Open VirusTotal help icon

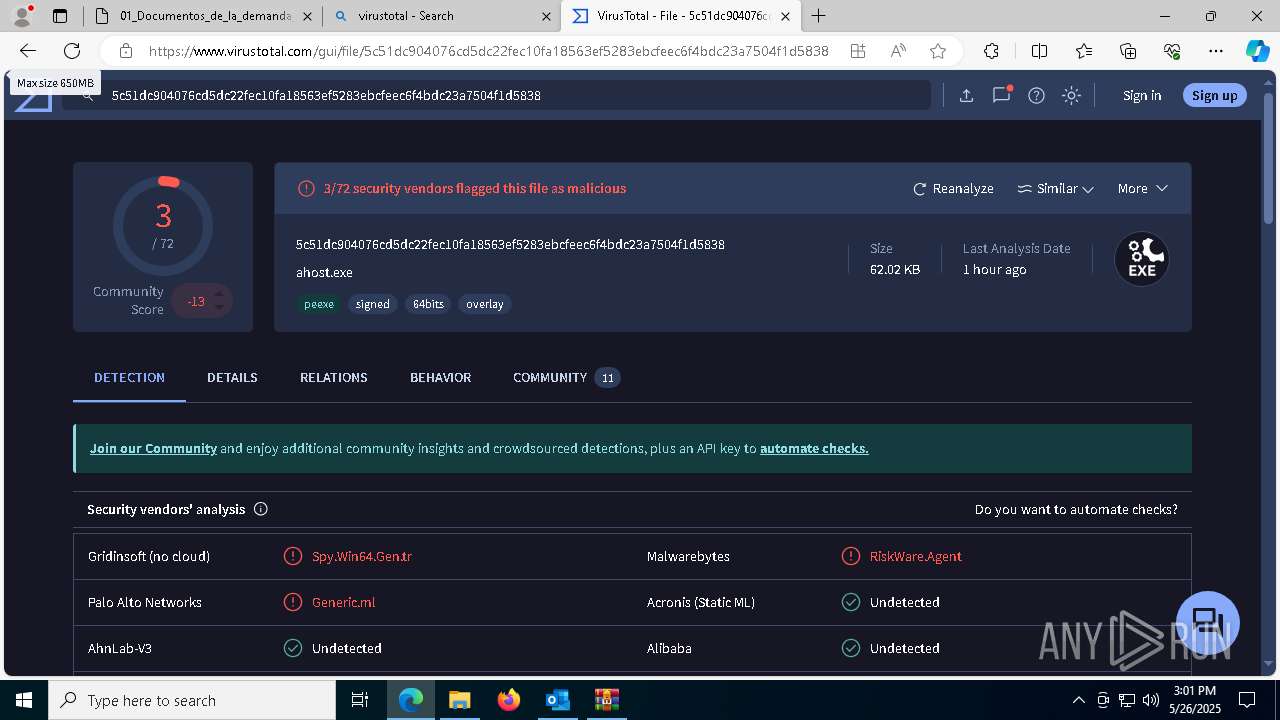click(1037, 95)
